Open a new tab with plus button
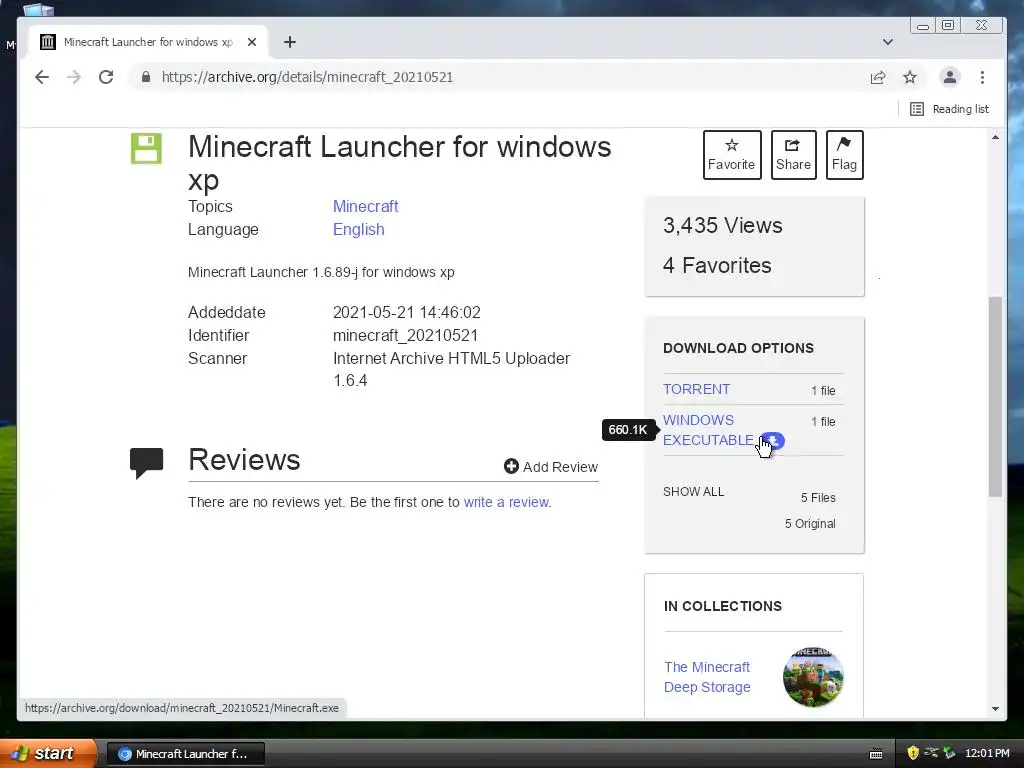Screen dimensions: 1024x768 290,42
